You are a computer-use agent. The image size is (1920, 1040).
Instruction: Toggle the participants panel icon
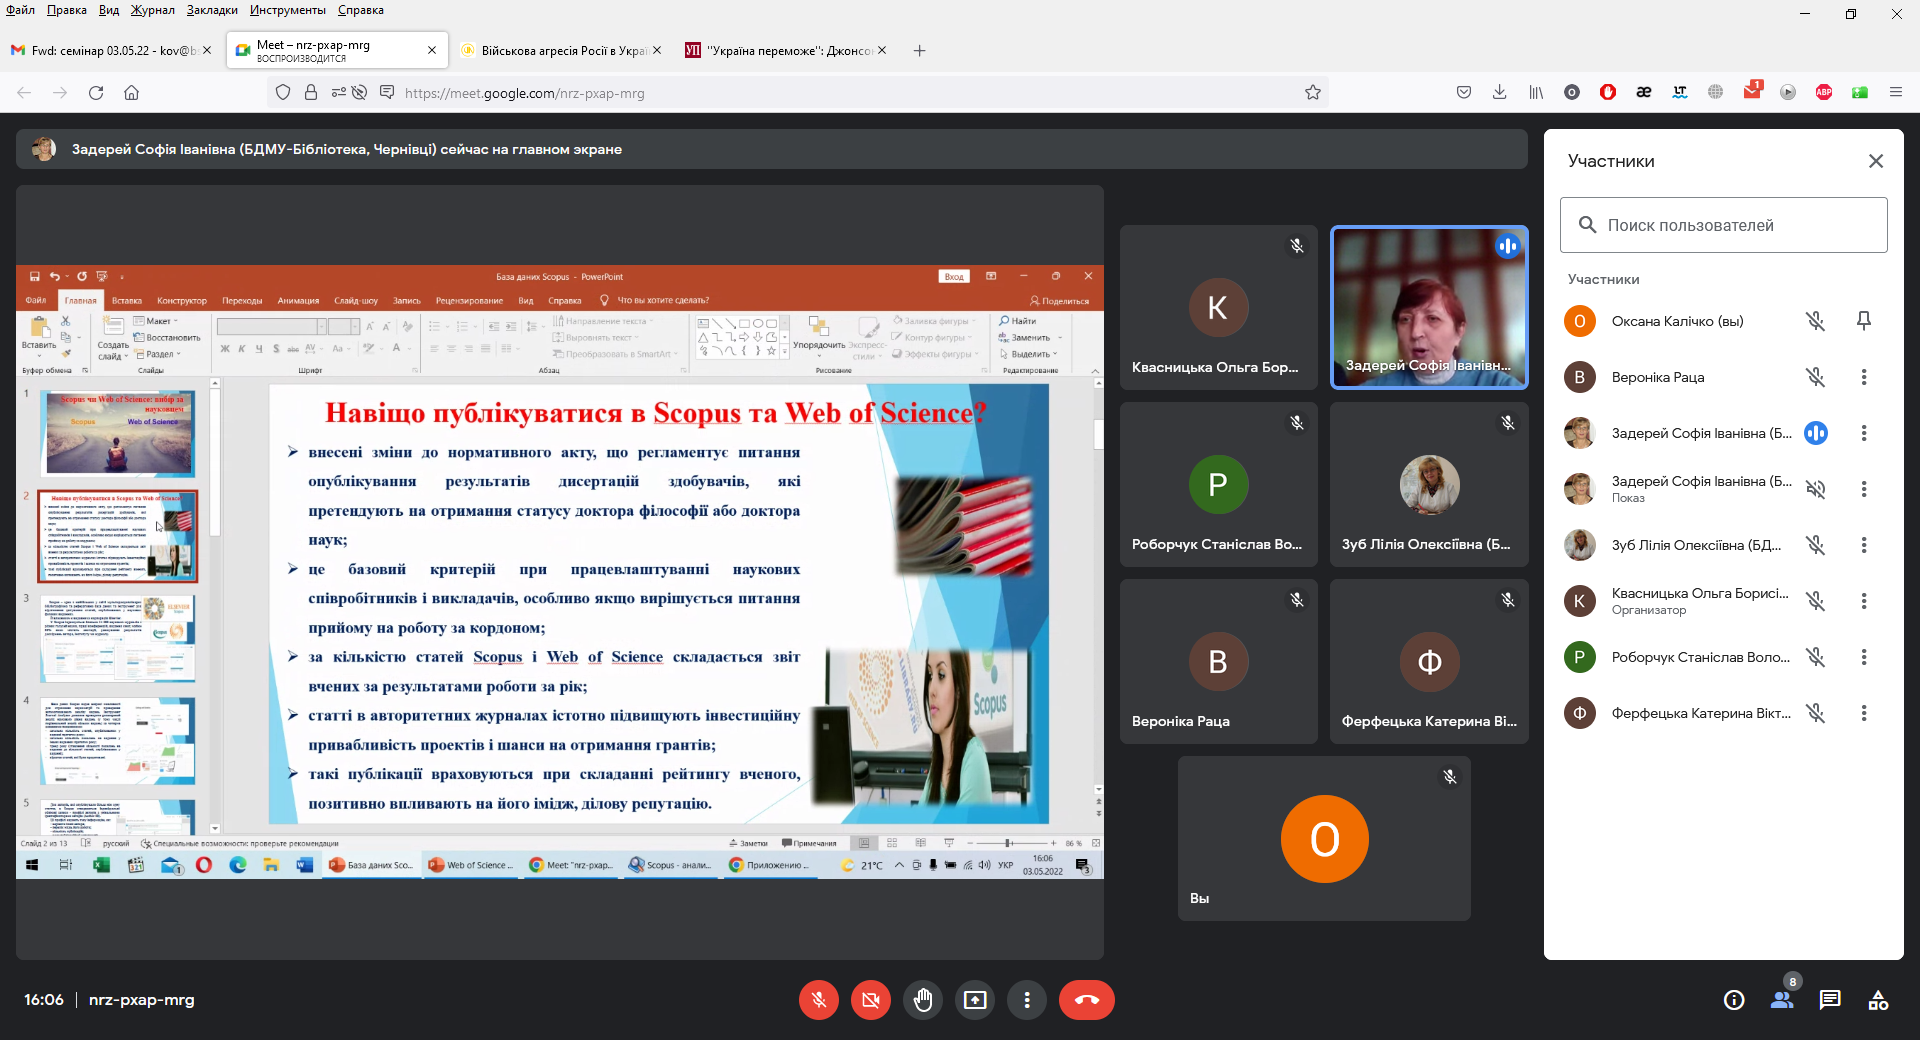pos(1782,1000)
